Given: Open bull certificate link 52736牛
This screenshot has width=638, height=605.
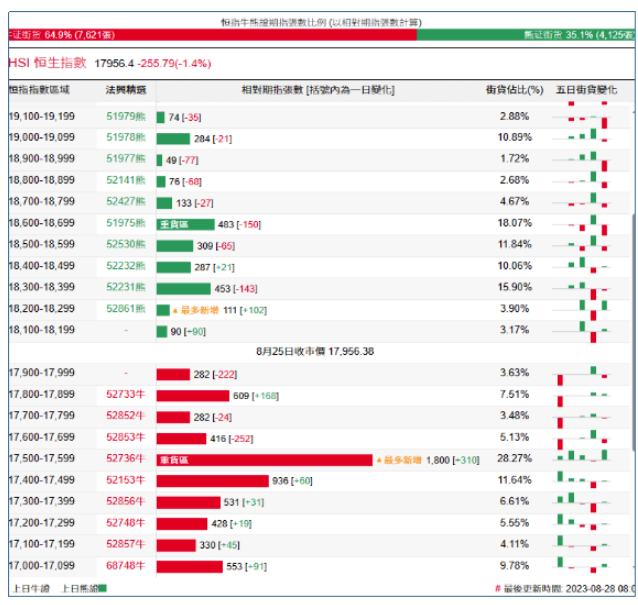Looking at the screenshot, I should (125, 459).
